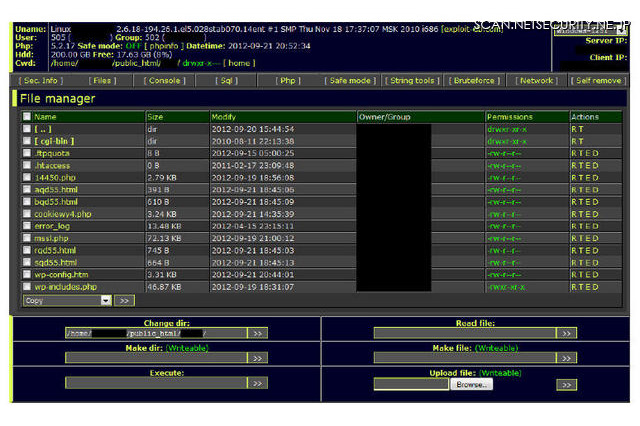Open the Console tab
Image resolution: width=640 pixels, height=426 pixels.
tap(166, 80)
